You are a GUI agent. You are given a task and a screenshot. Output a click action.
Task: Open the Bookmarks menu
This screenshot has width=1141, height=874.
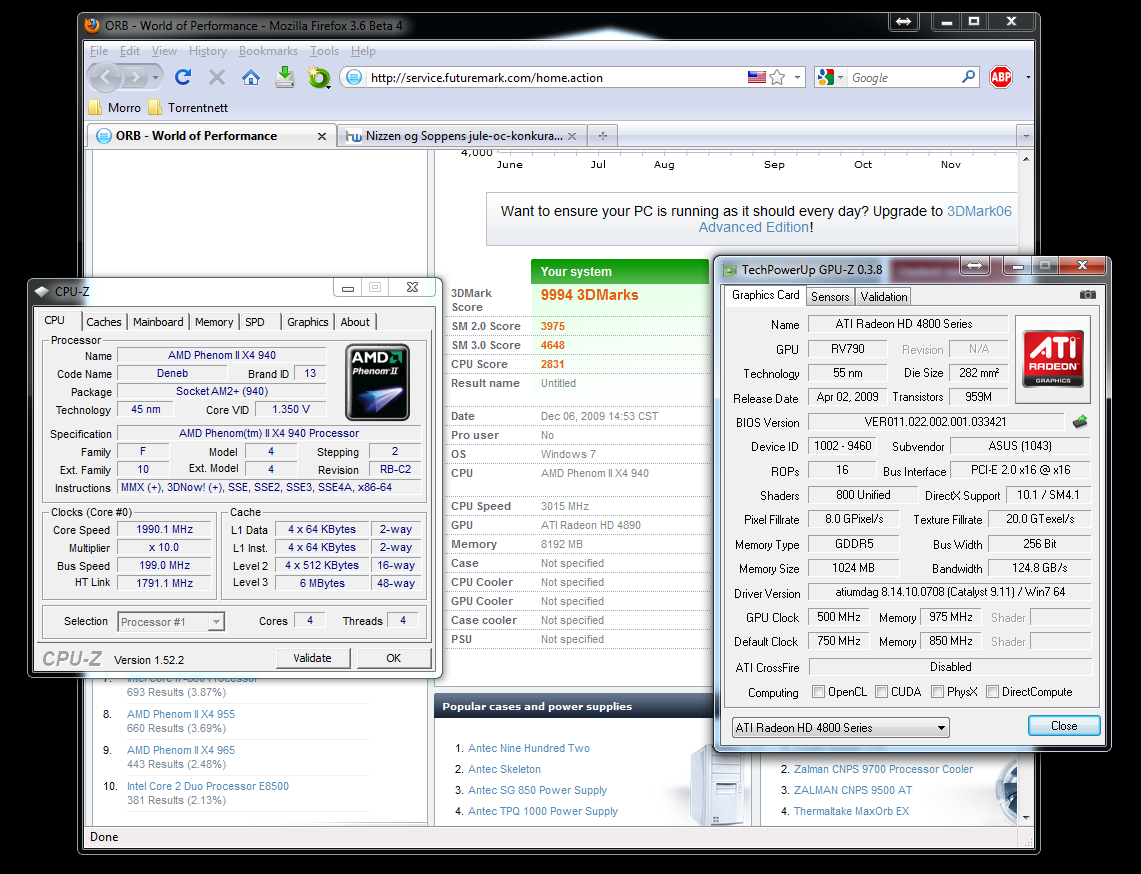pyautogui.click(x=268, y=51)
